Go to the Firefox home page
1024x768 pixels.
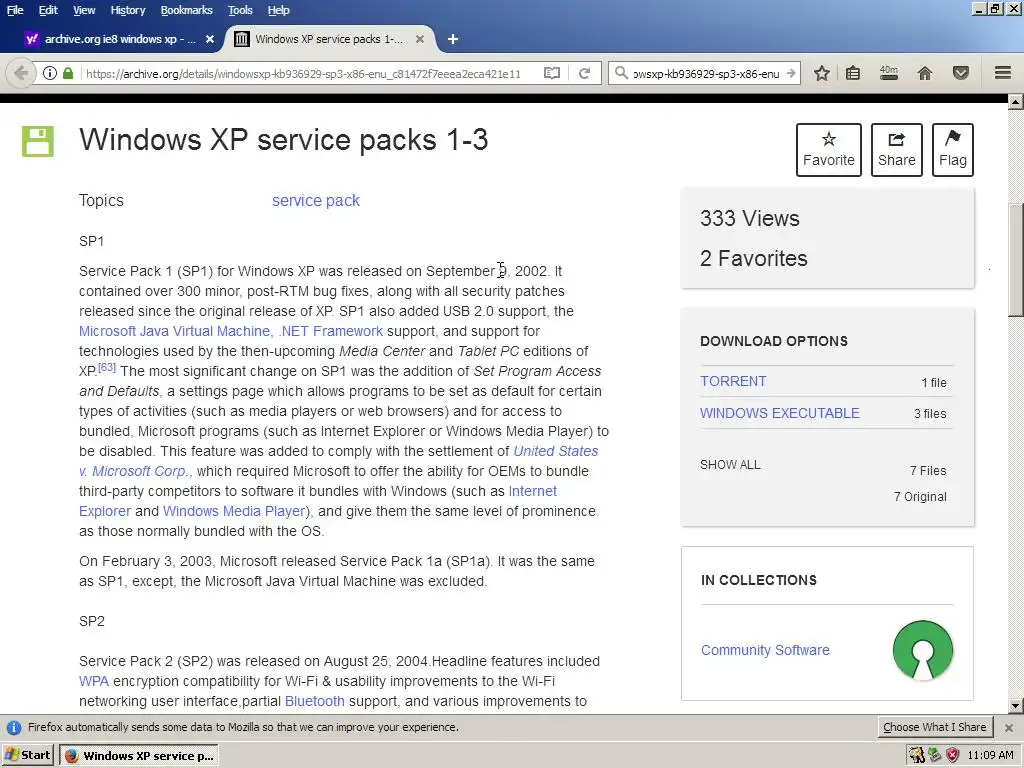click(925, 73)
